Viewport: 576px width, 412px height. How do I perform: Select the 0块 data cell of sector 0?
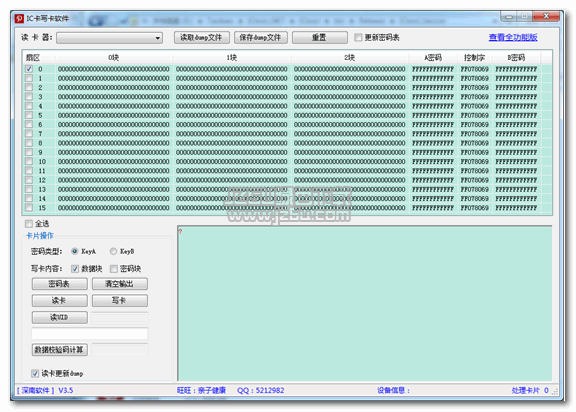pos(114,69)
